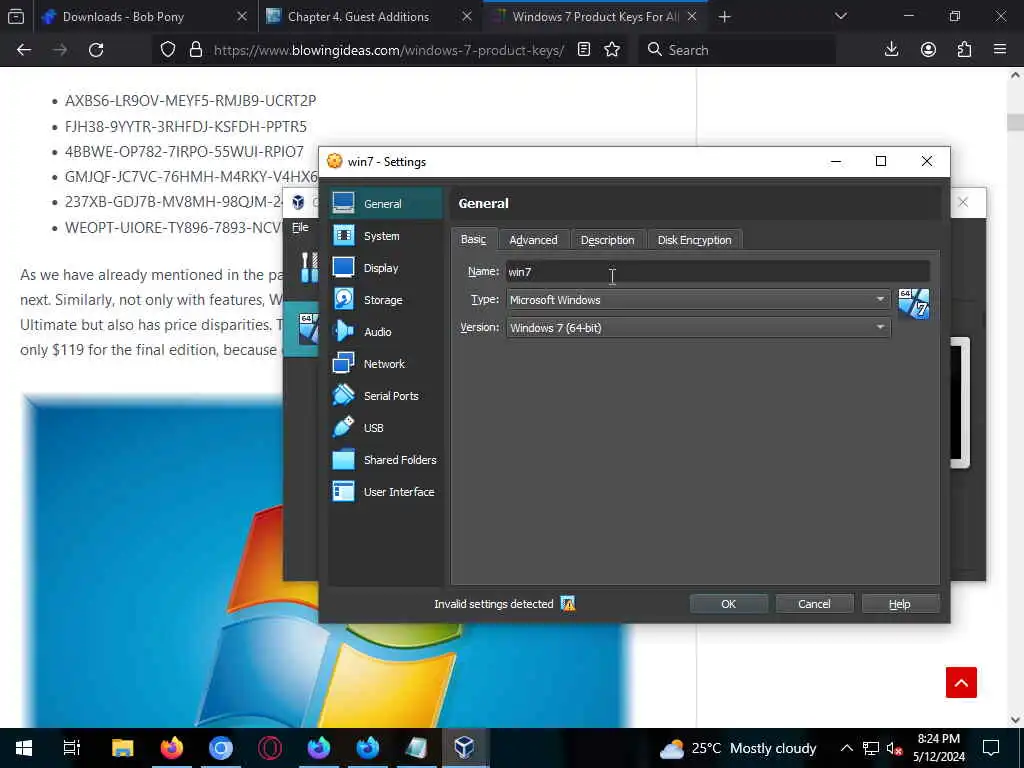
Task: Click the 4BBWE-OP782 product key text
Action: coord(184,152)
